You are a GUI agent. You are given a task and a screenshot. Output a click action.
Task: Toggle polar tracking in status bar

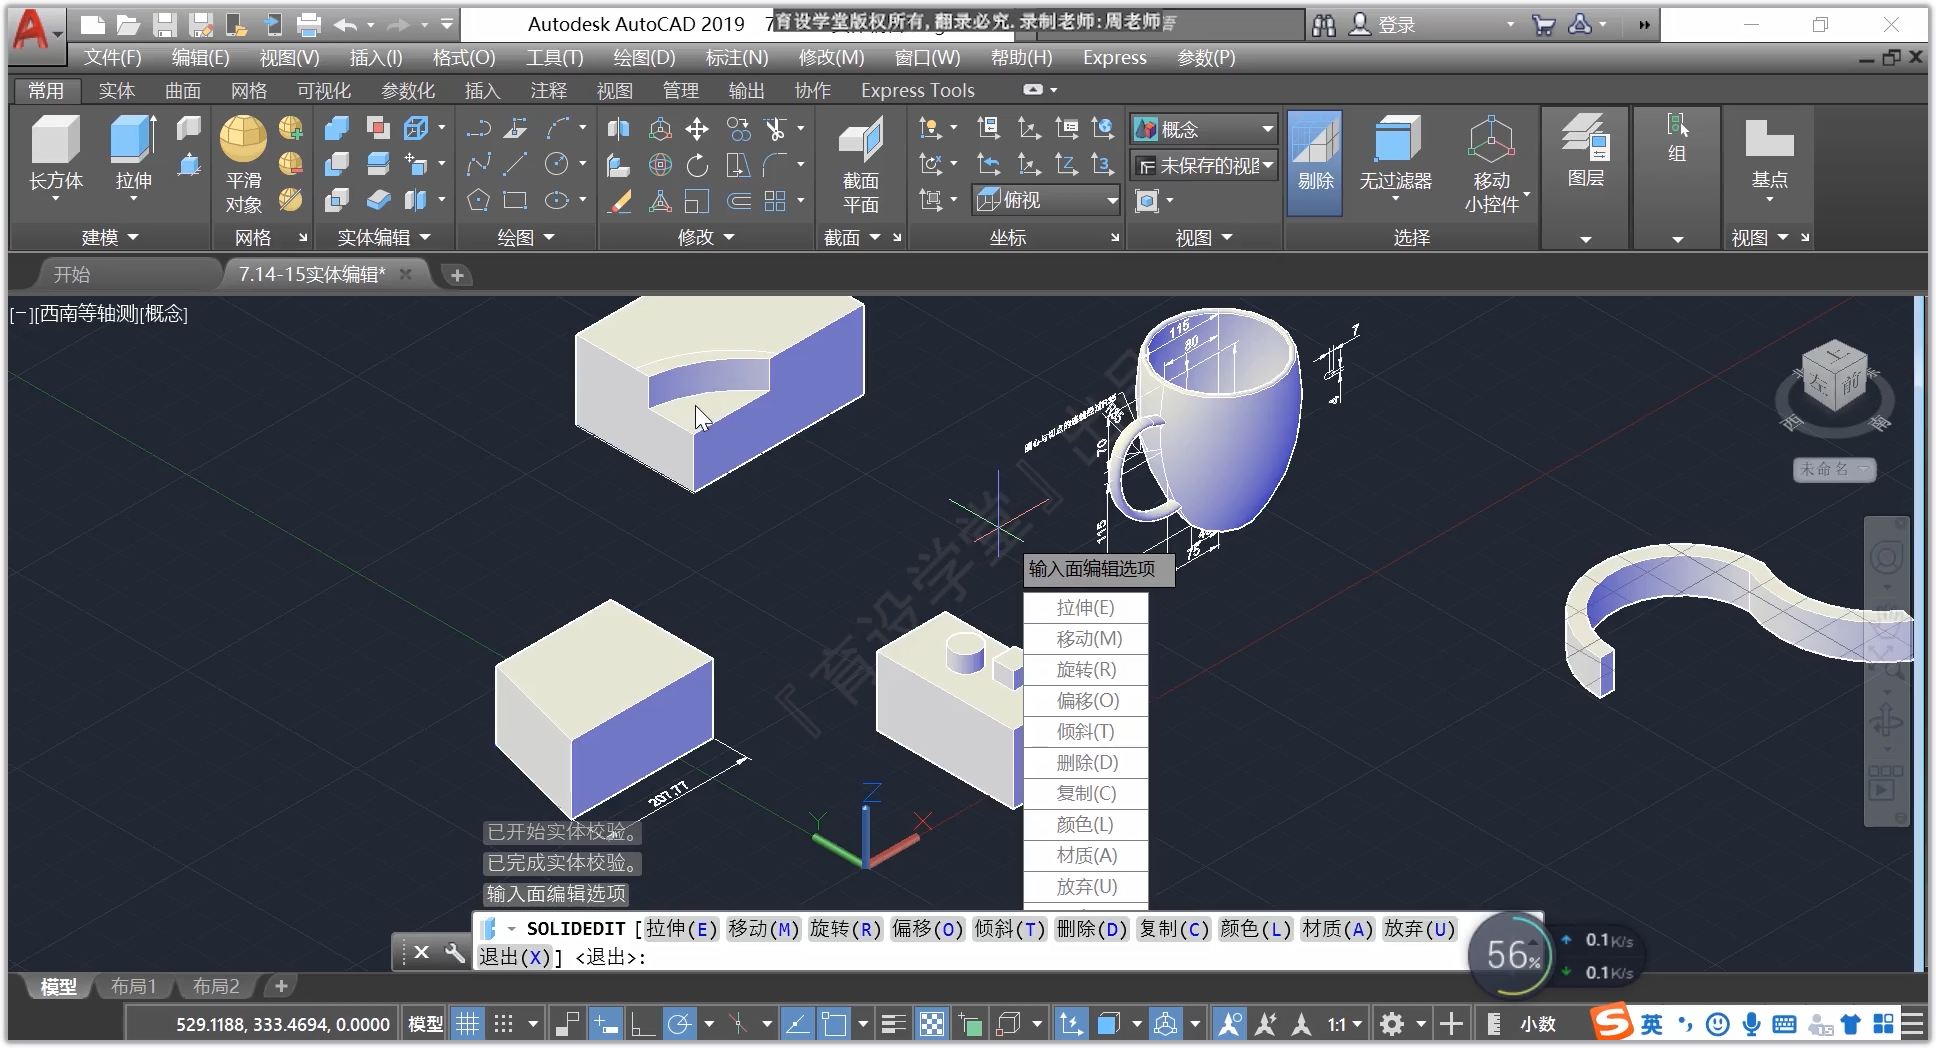[x=679, y=1023]
